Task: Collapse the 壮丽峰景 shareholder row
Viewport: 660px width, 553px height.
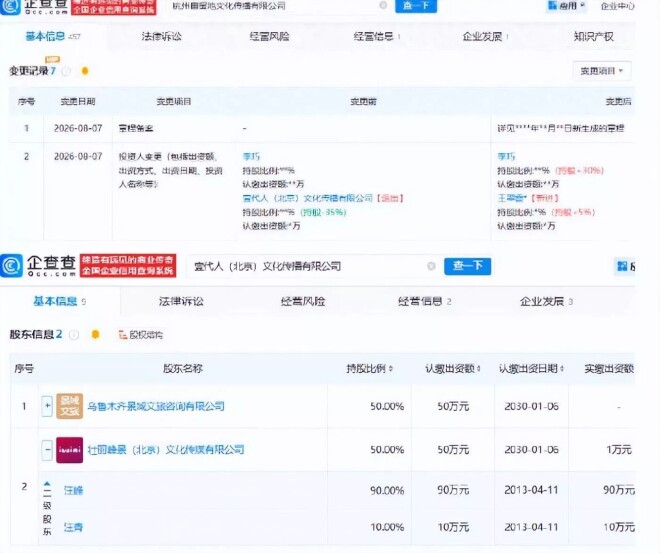Action: coord(47,450)
